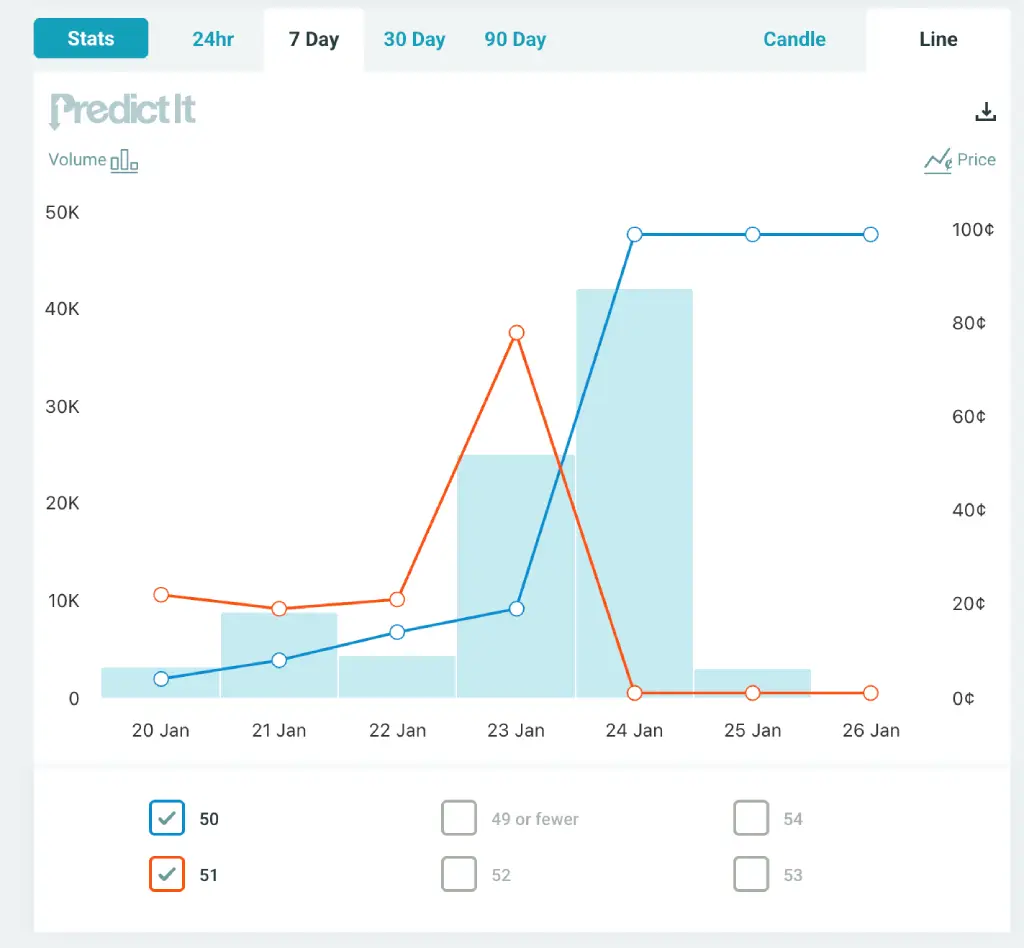Click the '23 Jan' axis label
Screen dimensions: 1024x948
pyautogui.click(x=516, y=731)
